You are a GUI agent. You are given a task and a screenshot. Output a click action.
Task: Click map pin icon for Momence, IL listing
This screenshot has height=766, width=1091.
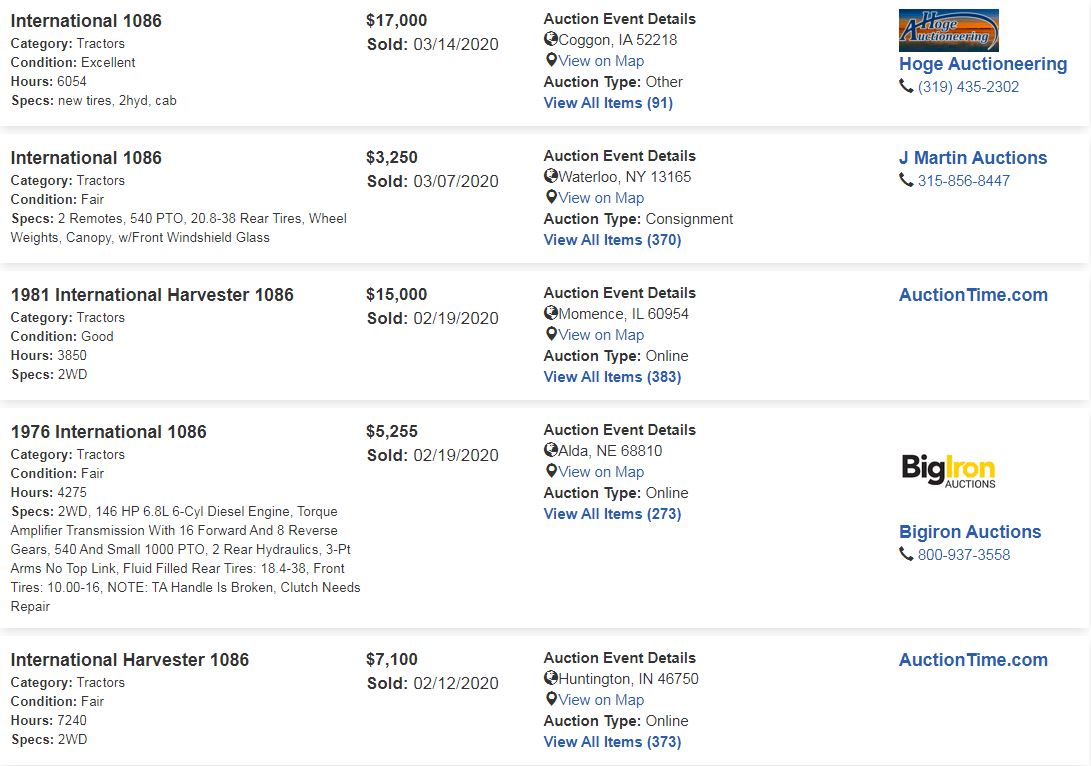[551, 334]
